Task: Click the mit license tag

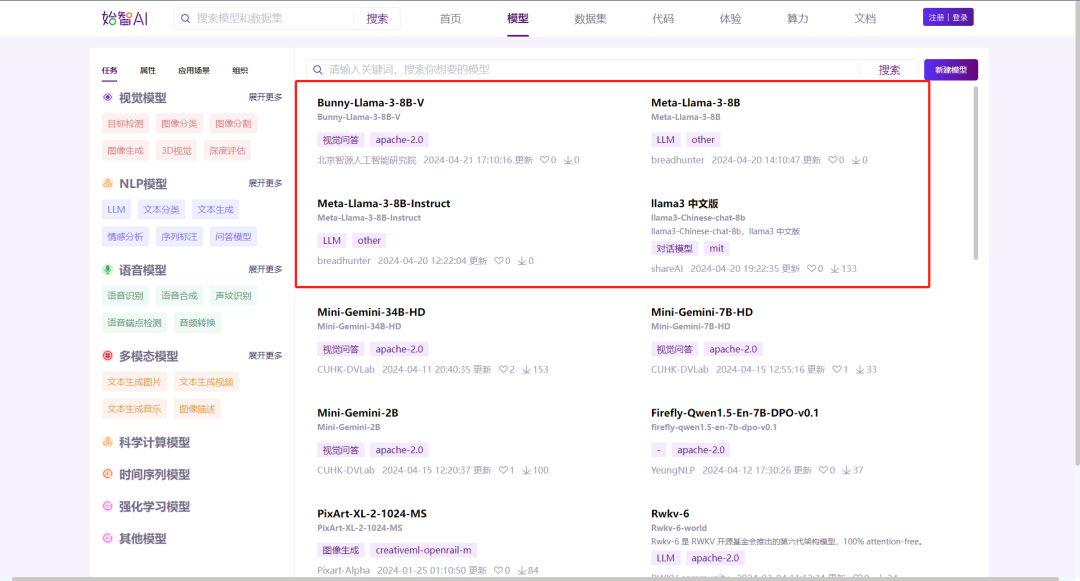Action: (717, 249)
